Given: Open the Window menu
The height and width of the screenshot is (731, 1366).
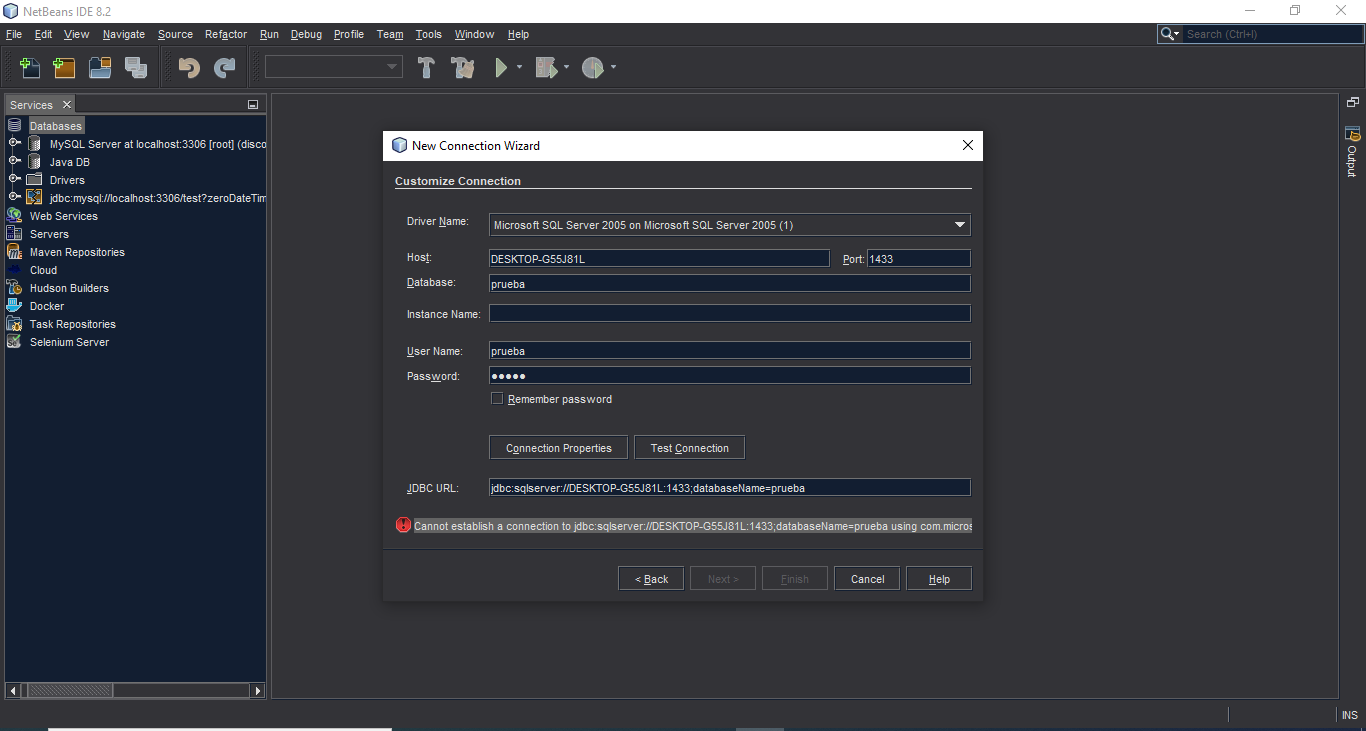Looking at the screenshot, I should 474,34.
